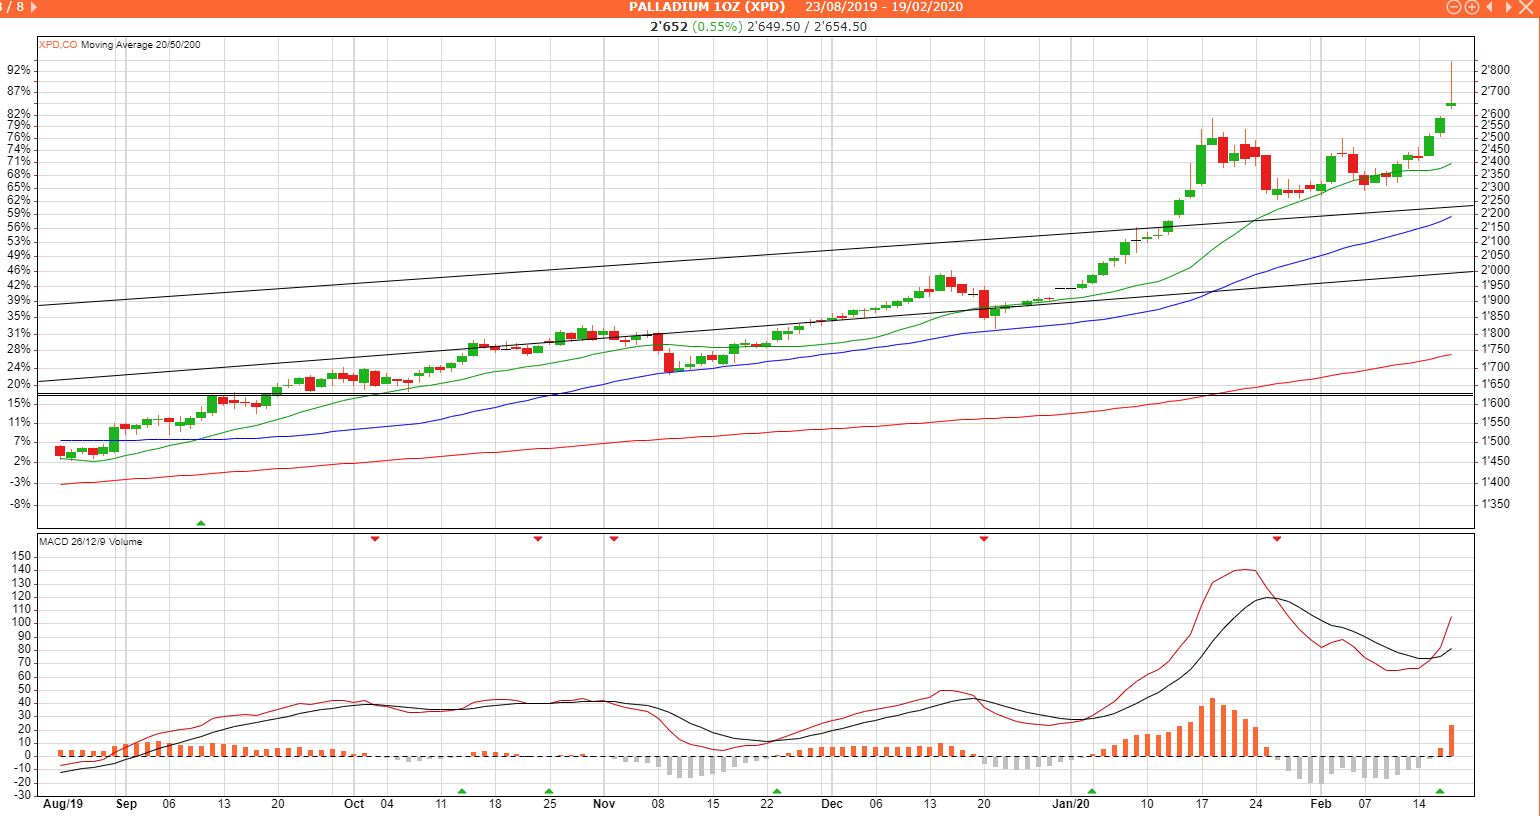Image resolution: width=1540 pixels, height=816 pixels.
Task: Close the palladium chart with X icon
Action: pyautogui.click(x=1525, y=7)
